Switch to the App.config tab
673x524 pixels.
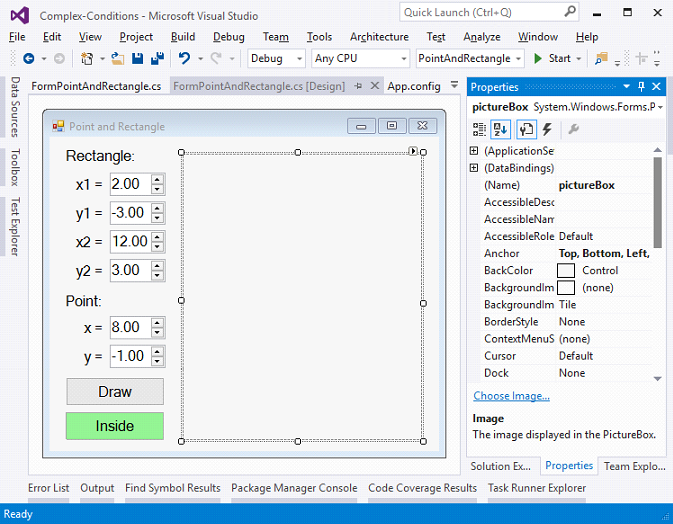pos(414,86)
